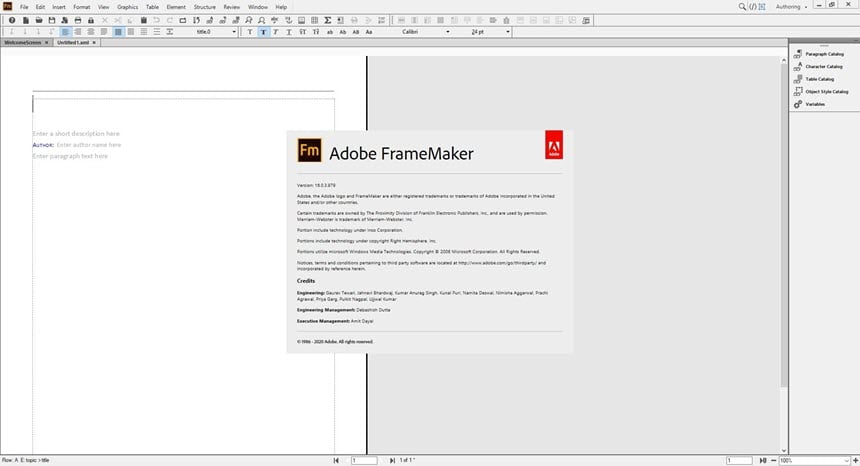Go to last page arrow in status bar

(392, 461)
